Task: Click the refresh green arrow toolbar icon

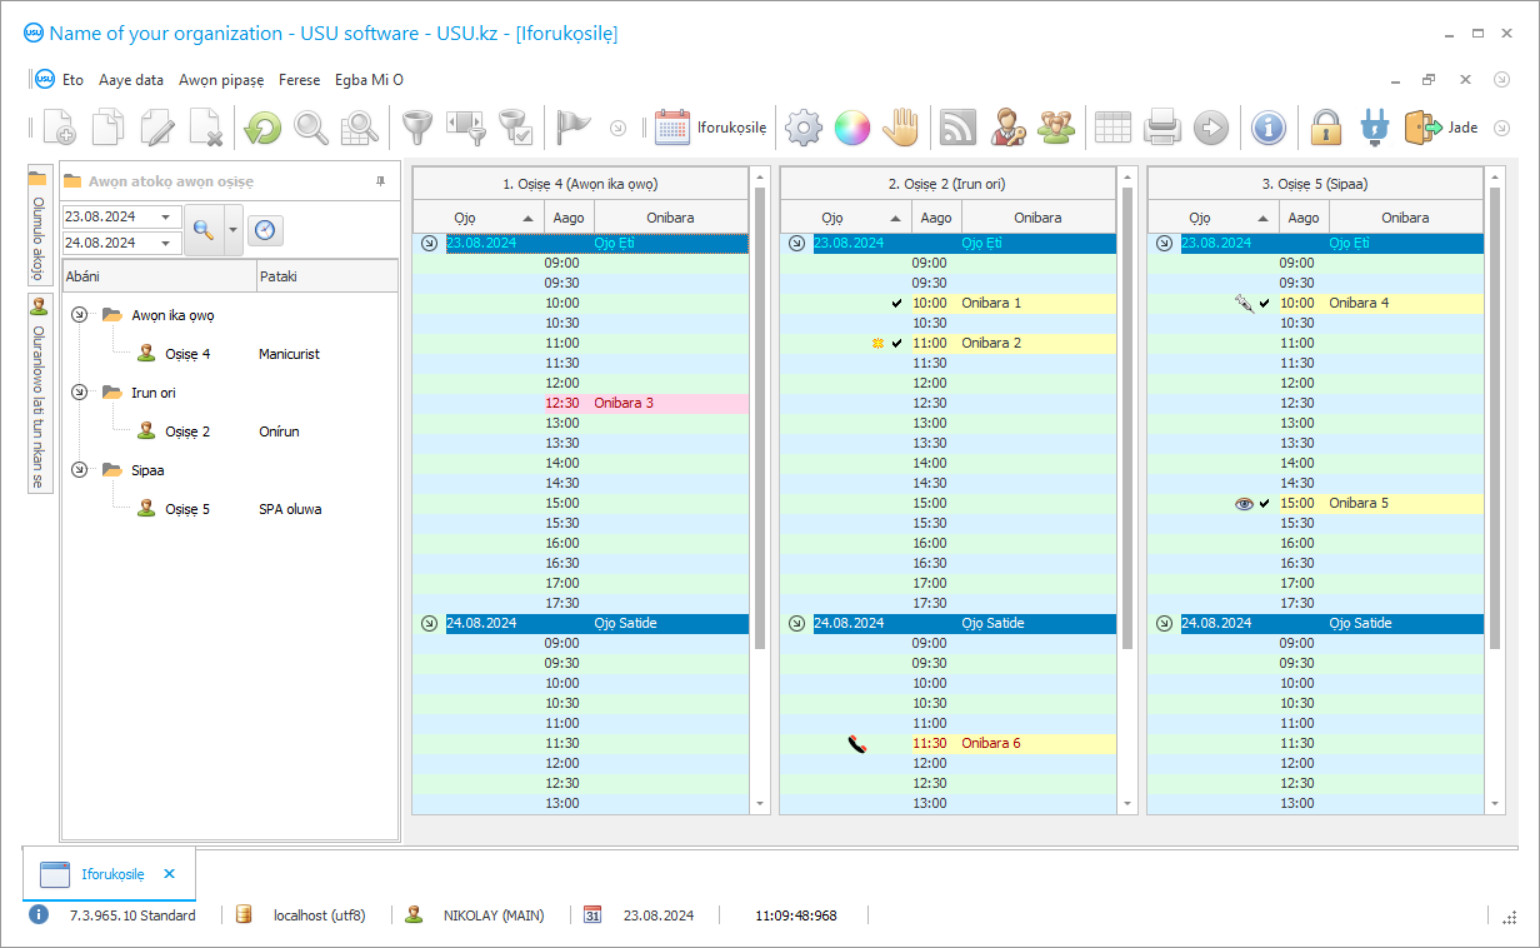Action: pos(263,128)
